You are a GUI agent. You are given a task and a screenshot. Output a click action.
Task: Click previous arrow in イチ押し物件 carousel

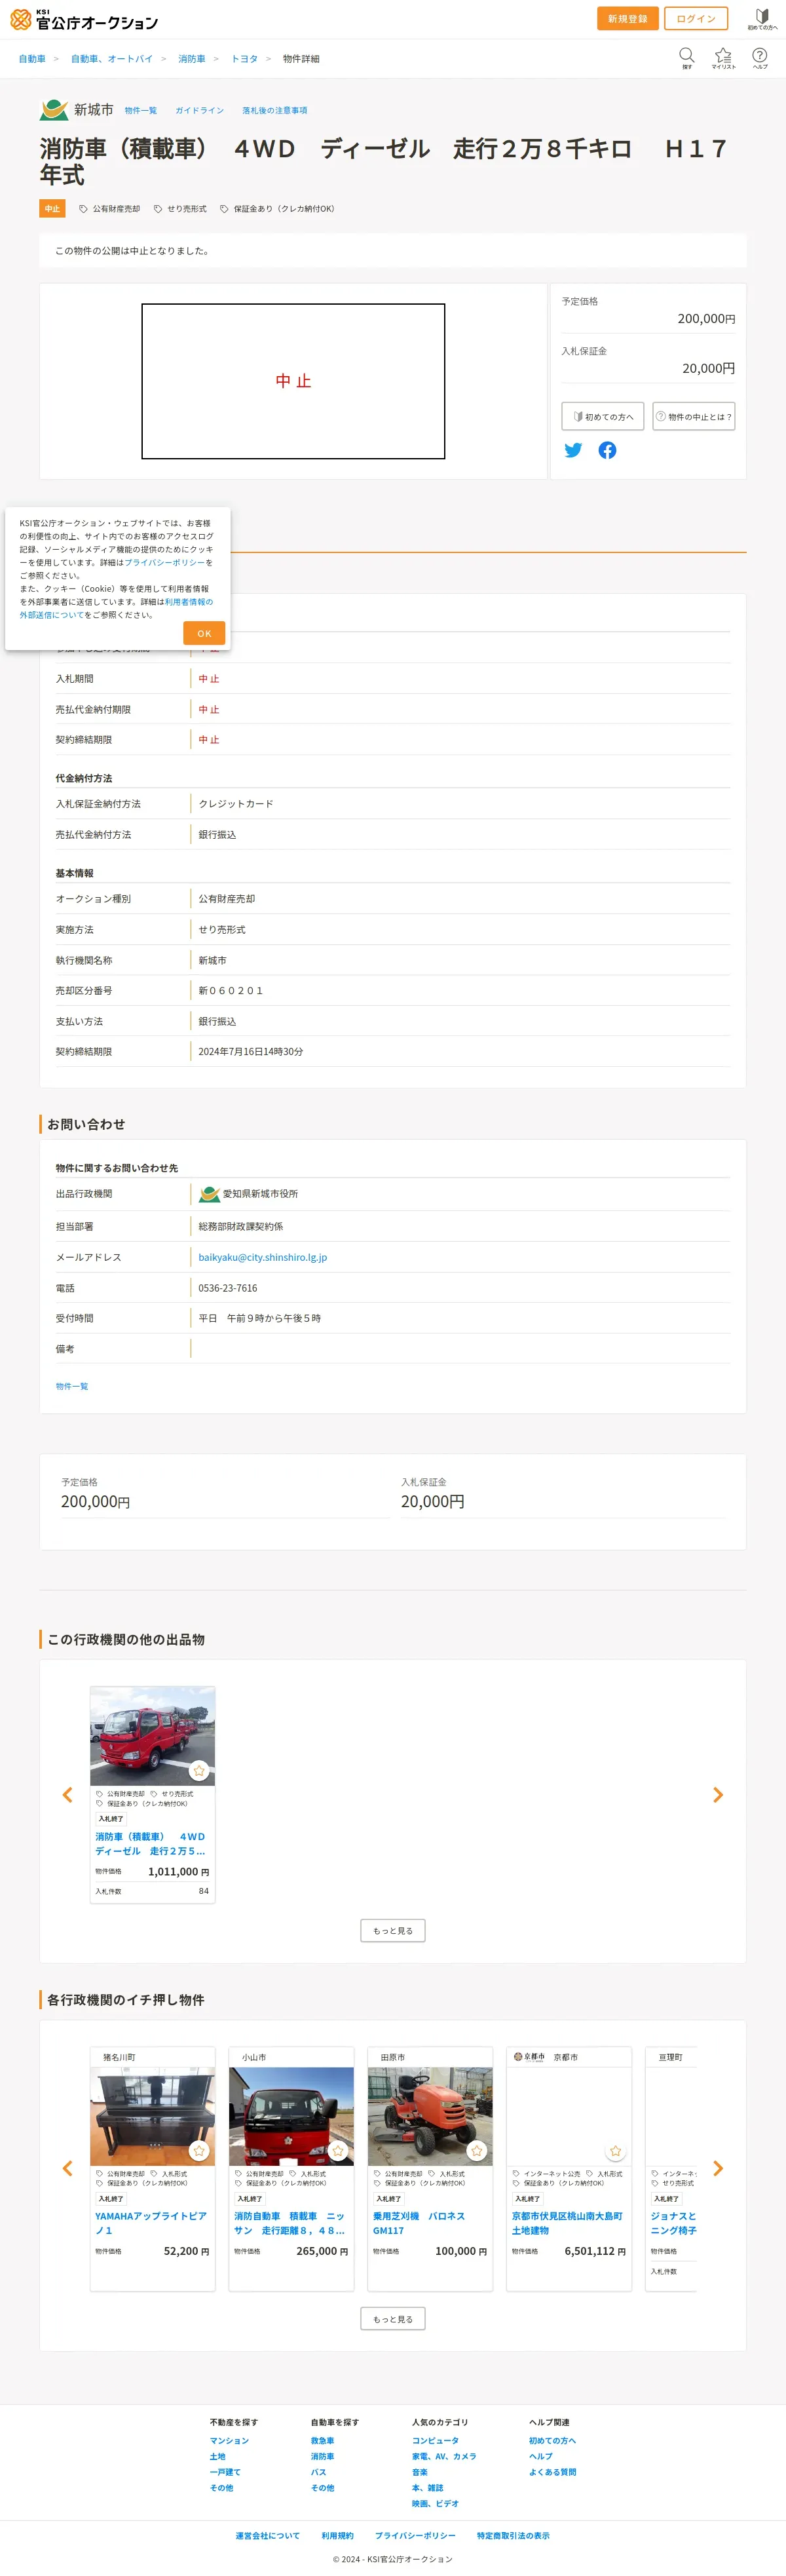point(68,2168)
